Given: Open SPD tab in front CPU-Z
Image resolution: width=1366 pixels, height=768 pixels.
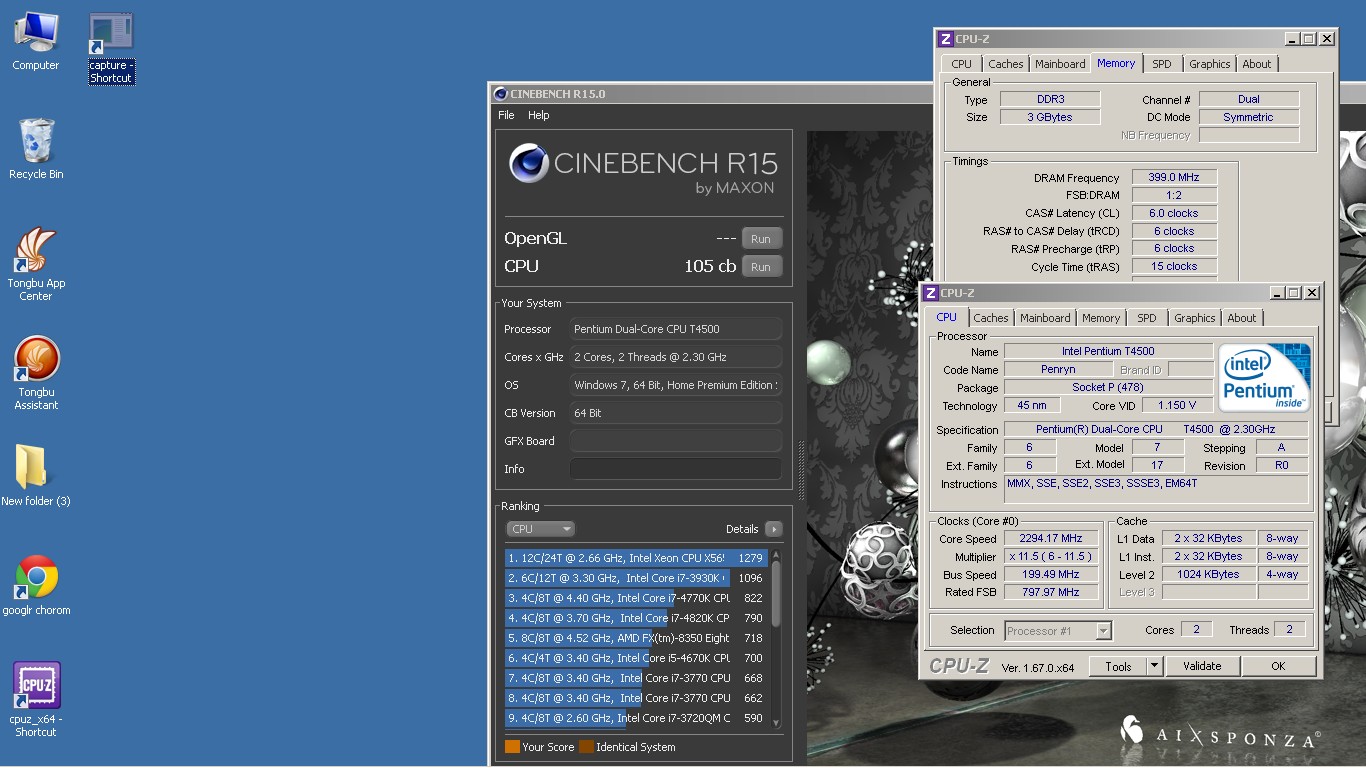Looking at the screenshot, I should pos(1146,318).
